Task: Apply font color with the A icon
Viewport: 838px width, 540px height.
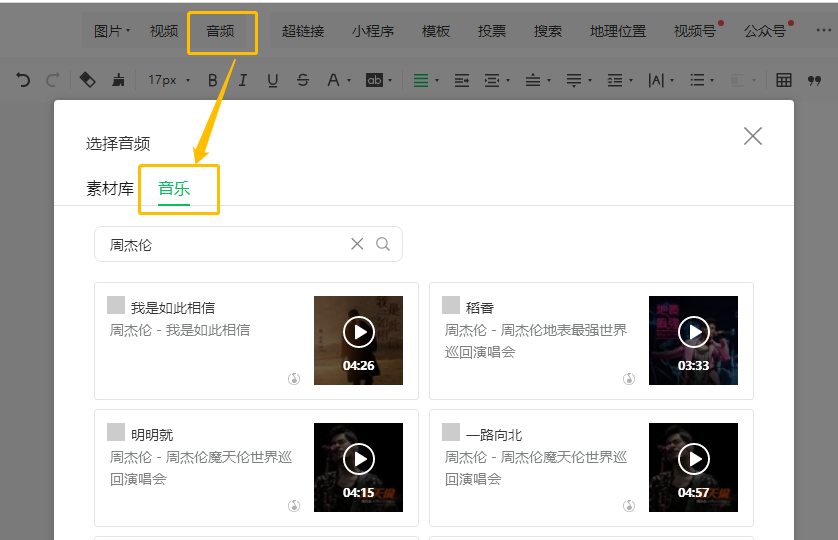Action: click(333, 80)
